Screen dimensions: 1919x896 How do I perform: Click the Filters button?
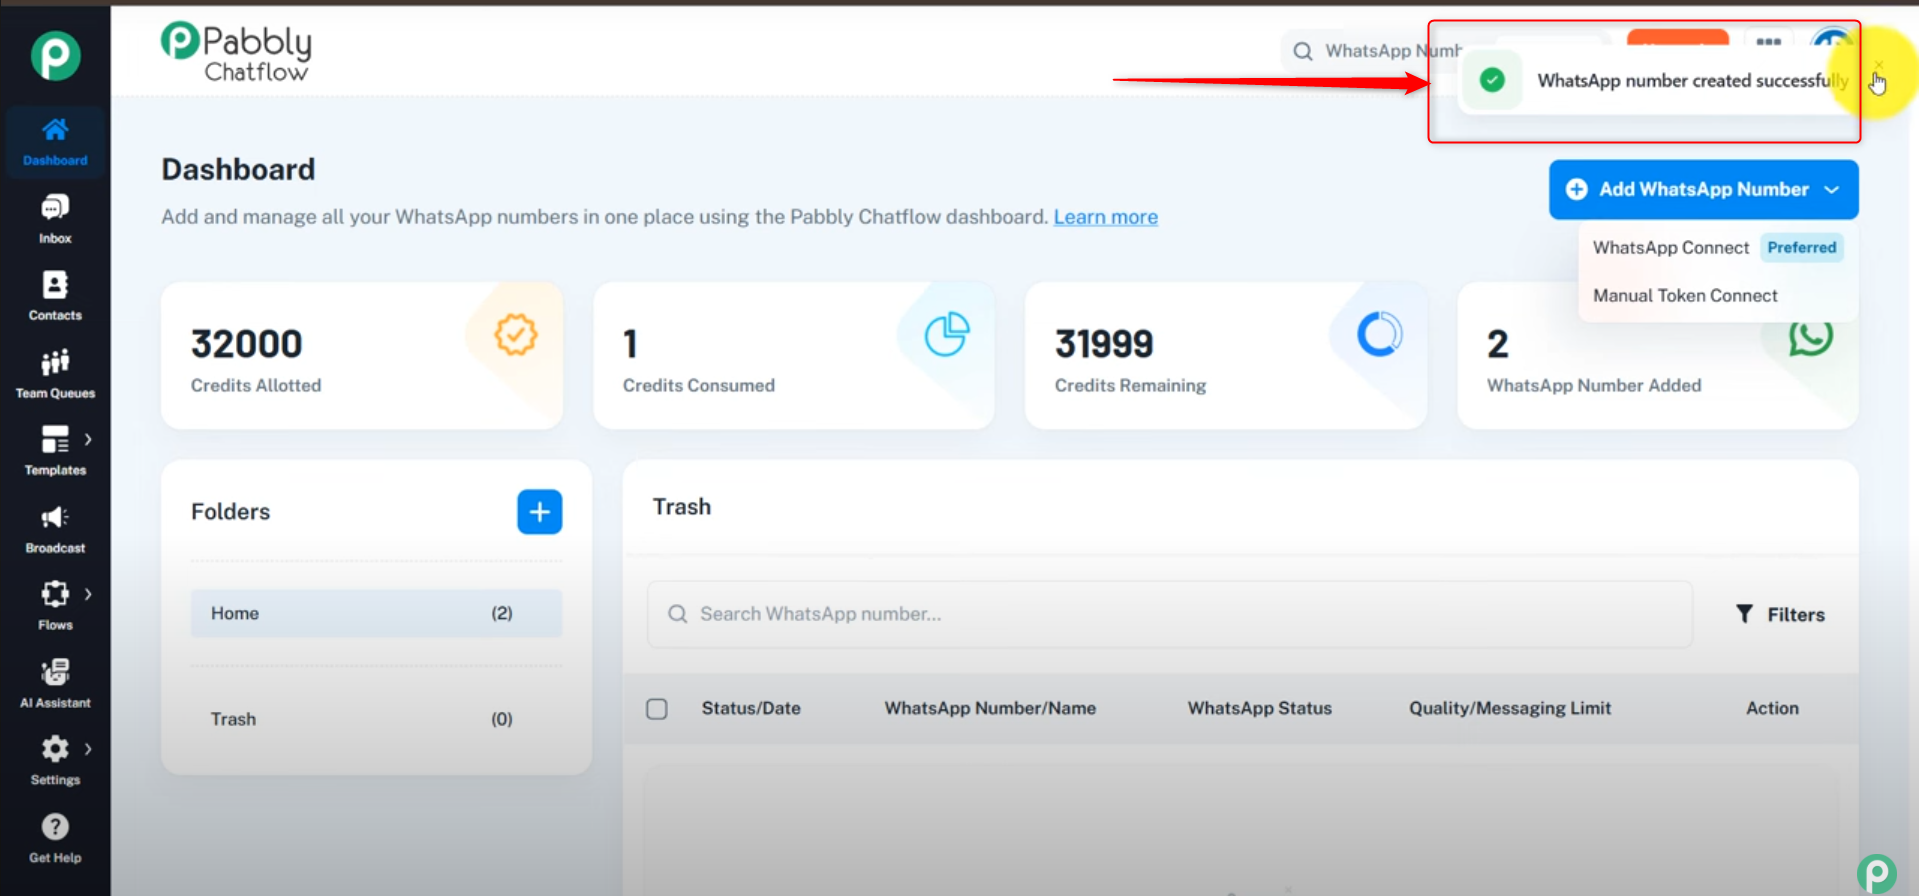pyautogui.click(x=1780, y=614)
